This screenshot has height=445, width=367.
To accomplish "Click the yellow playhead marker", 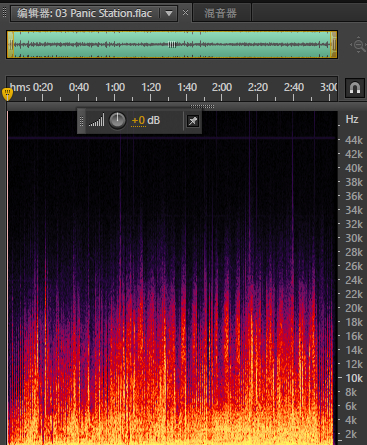I will pyautogui.click(x=7, y=94).
